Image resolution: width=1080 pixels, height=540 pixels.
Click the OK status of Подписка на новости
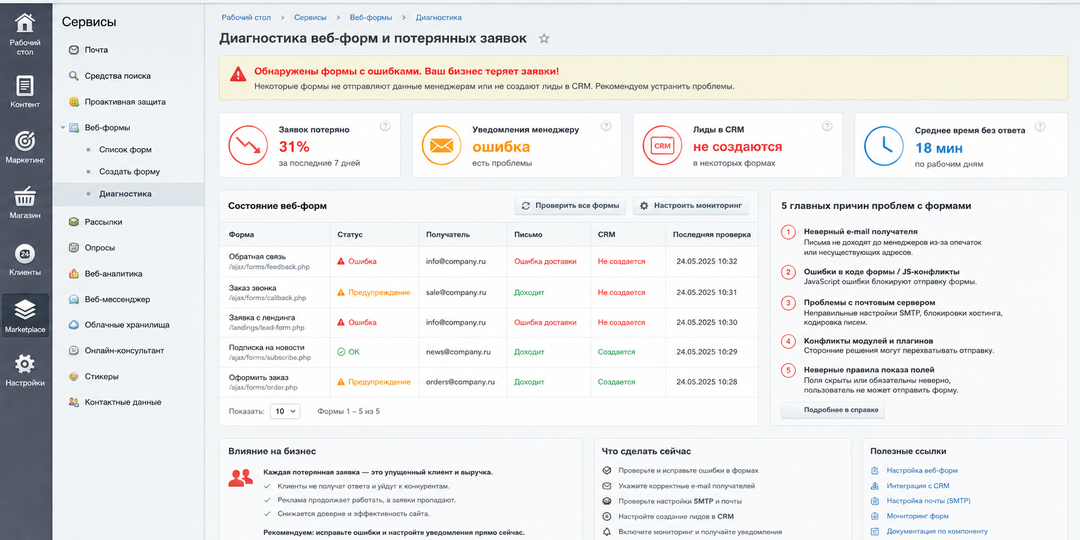click(x=349, y=352)
